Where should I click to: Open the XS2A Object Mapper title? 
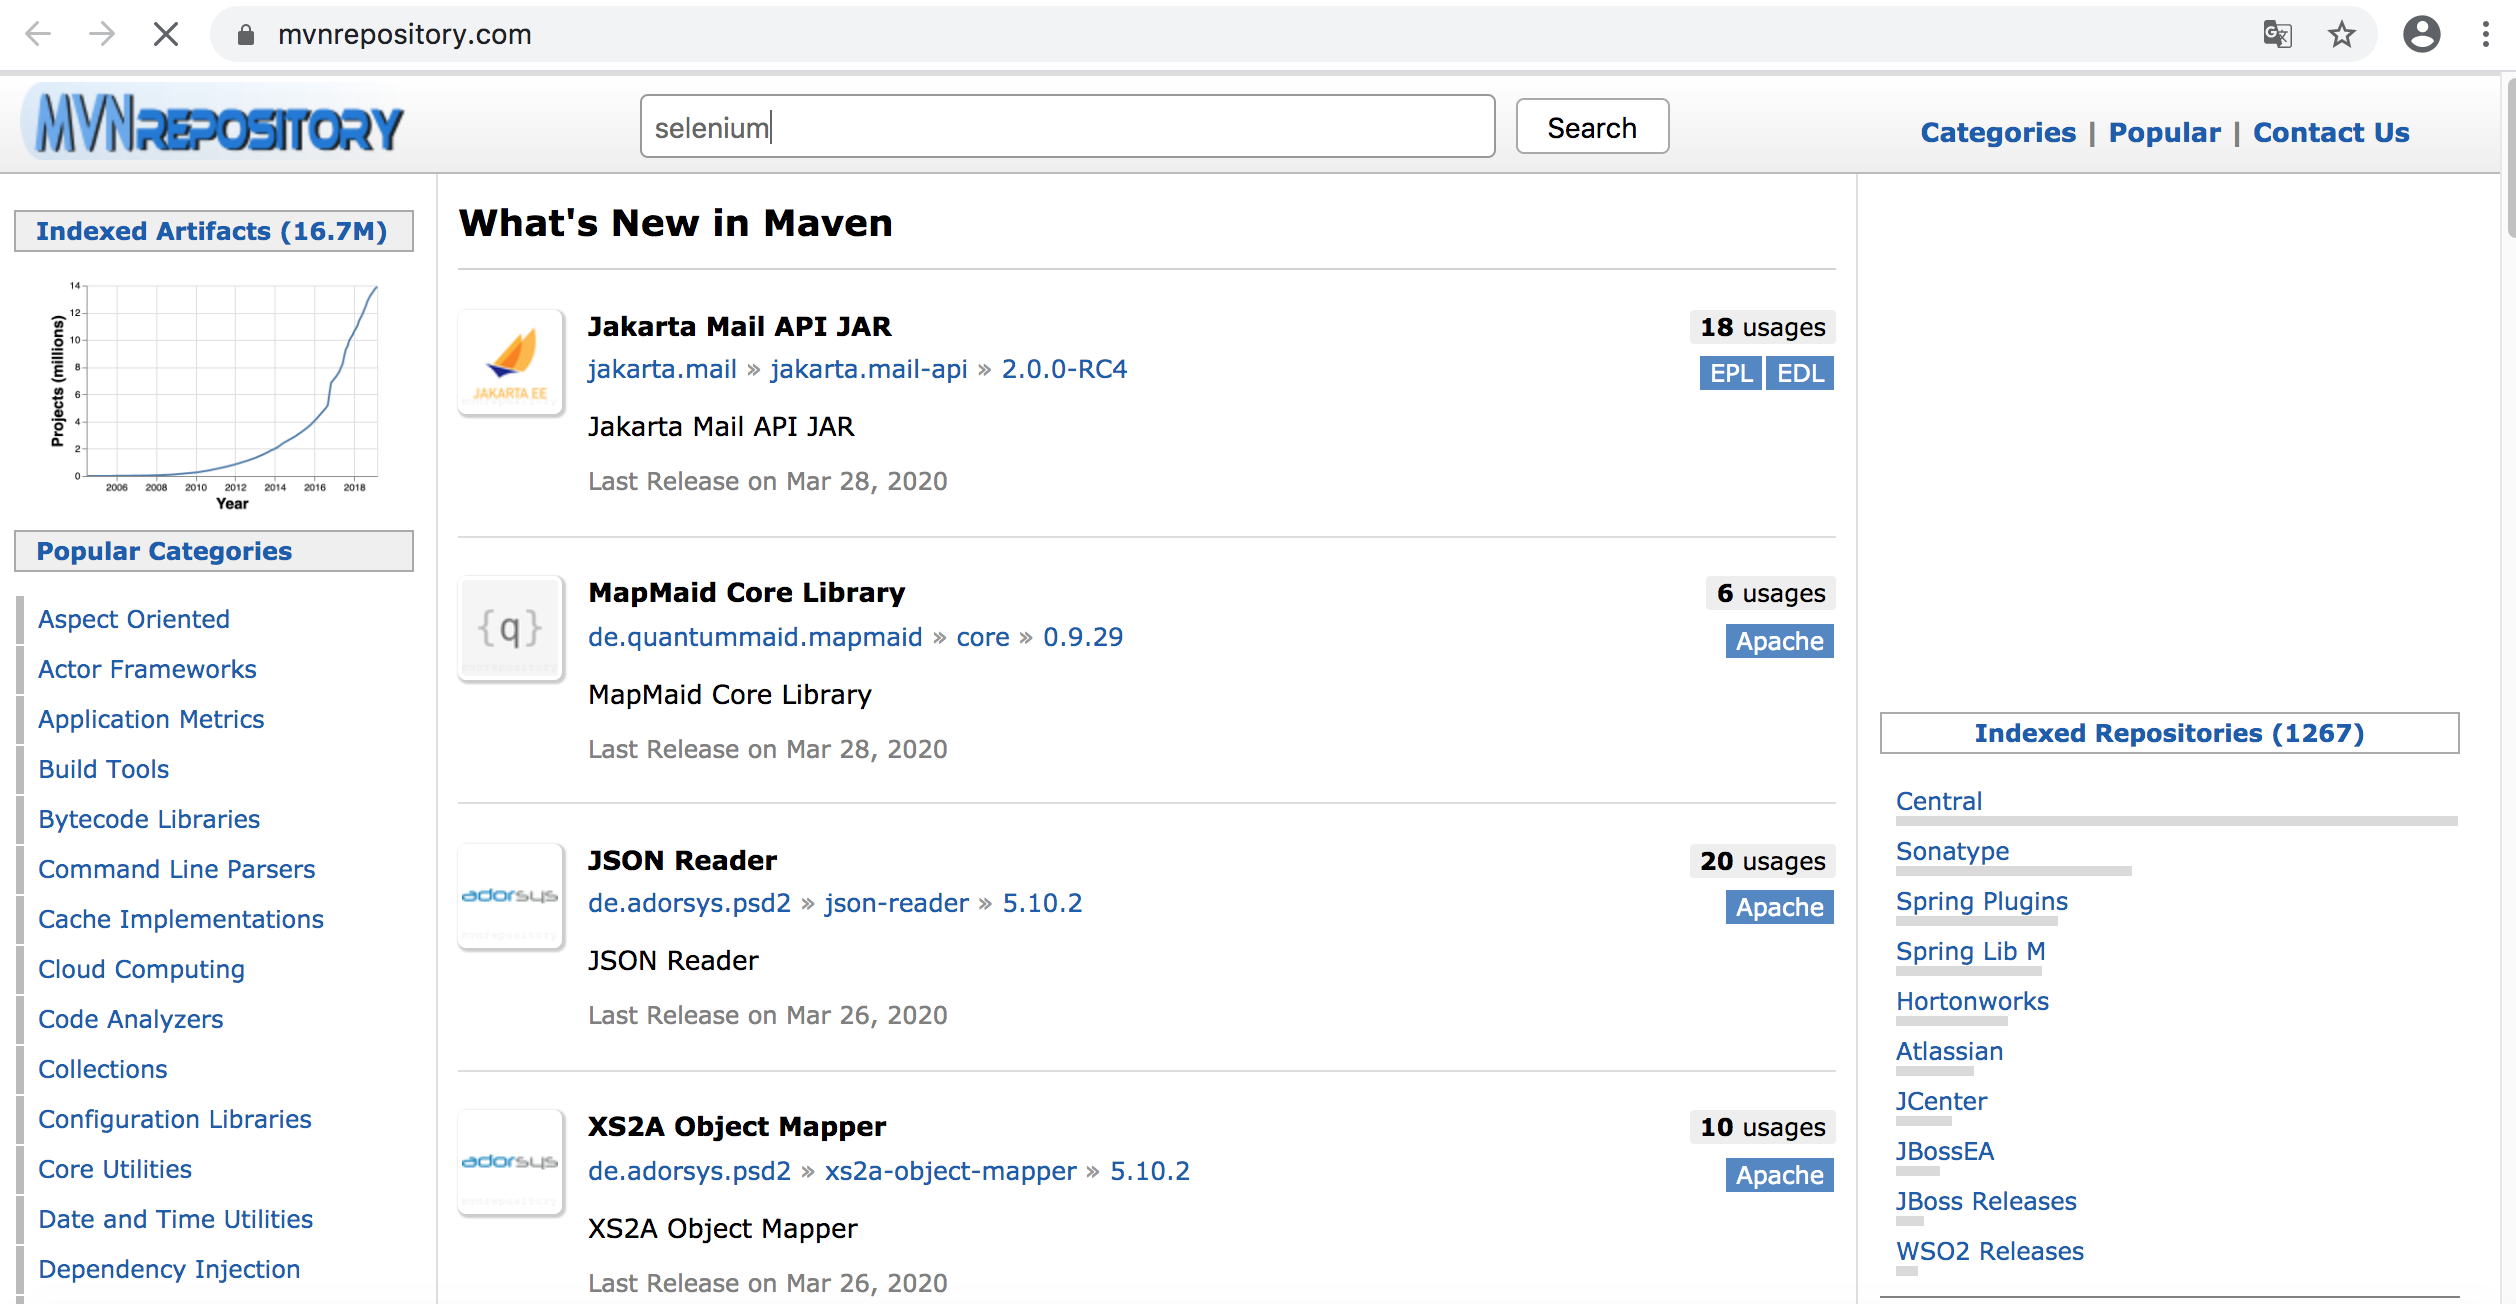[736, 1126]
